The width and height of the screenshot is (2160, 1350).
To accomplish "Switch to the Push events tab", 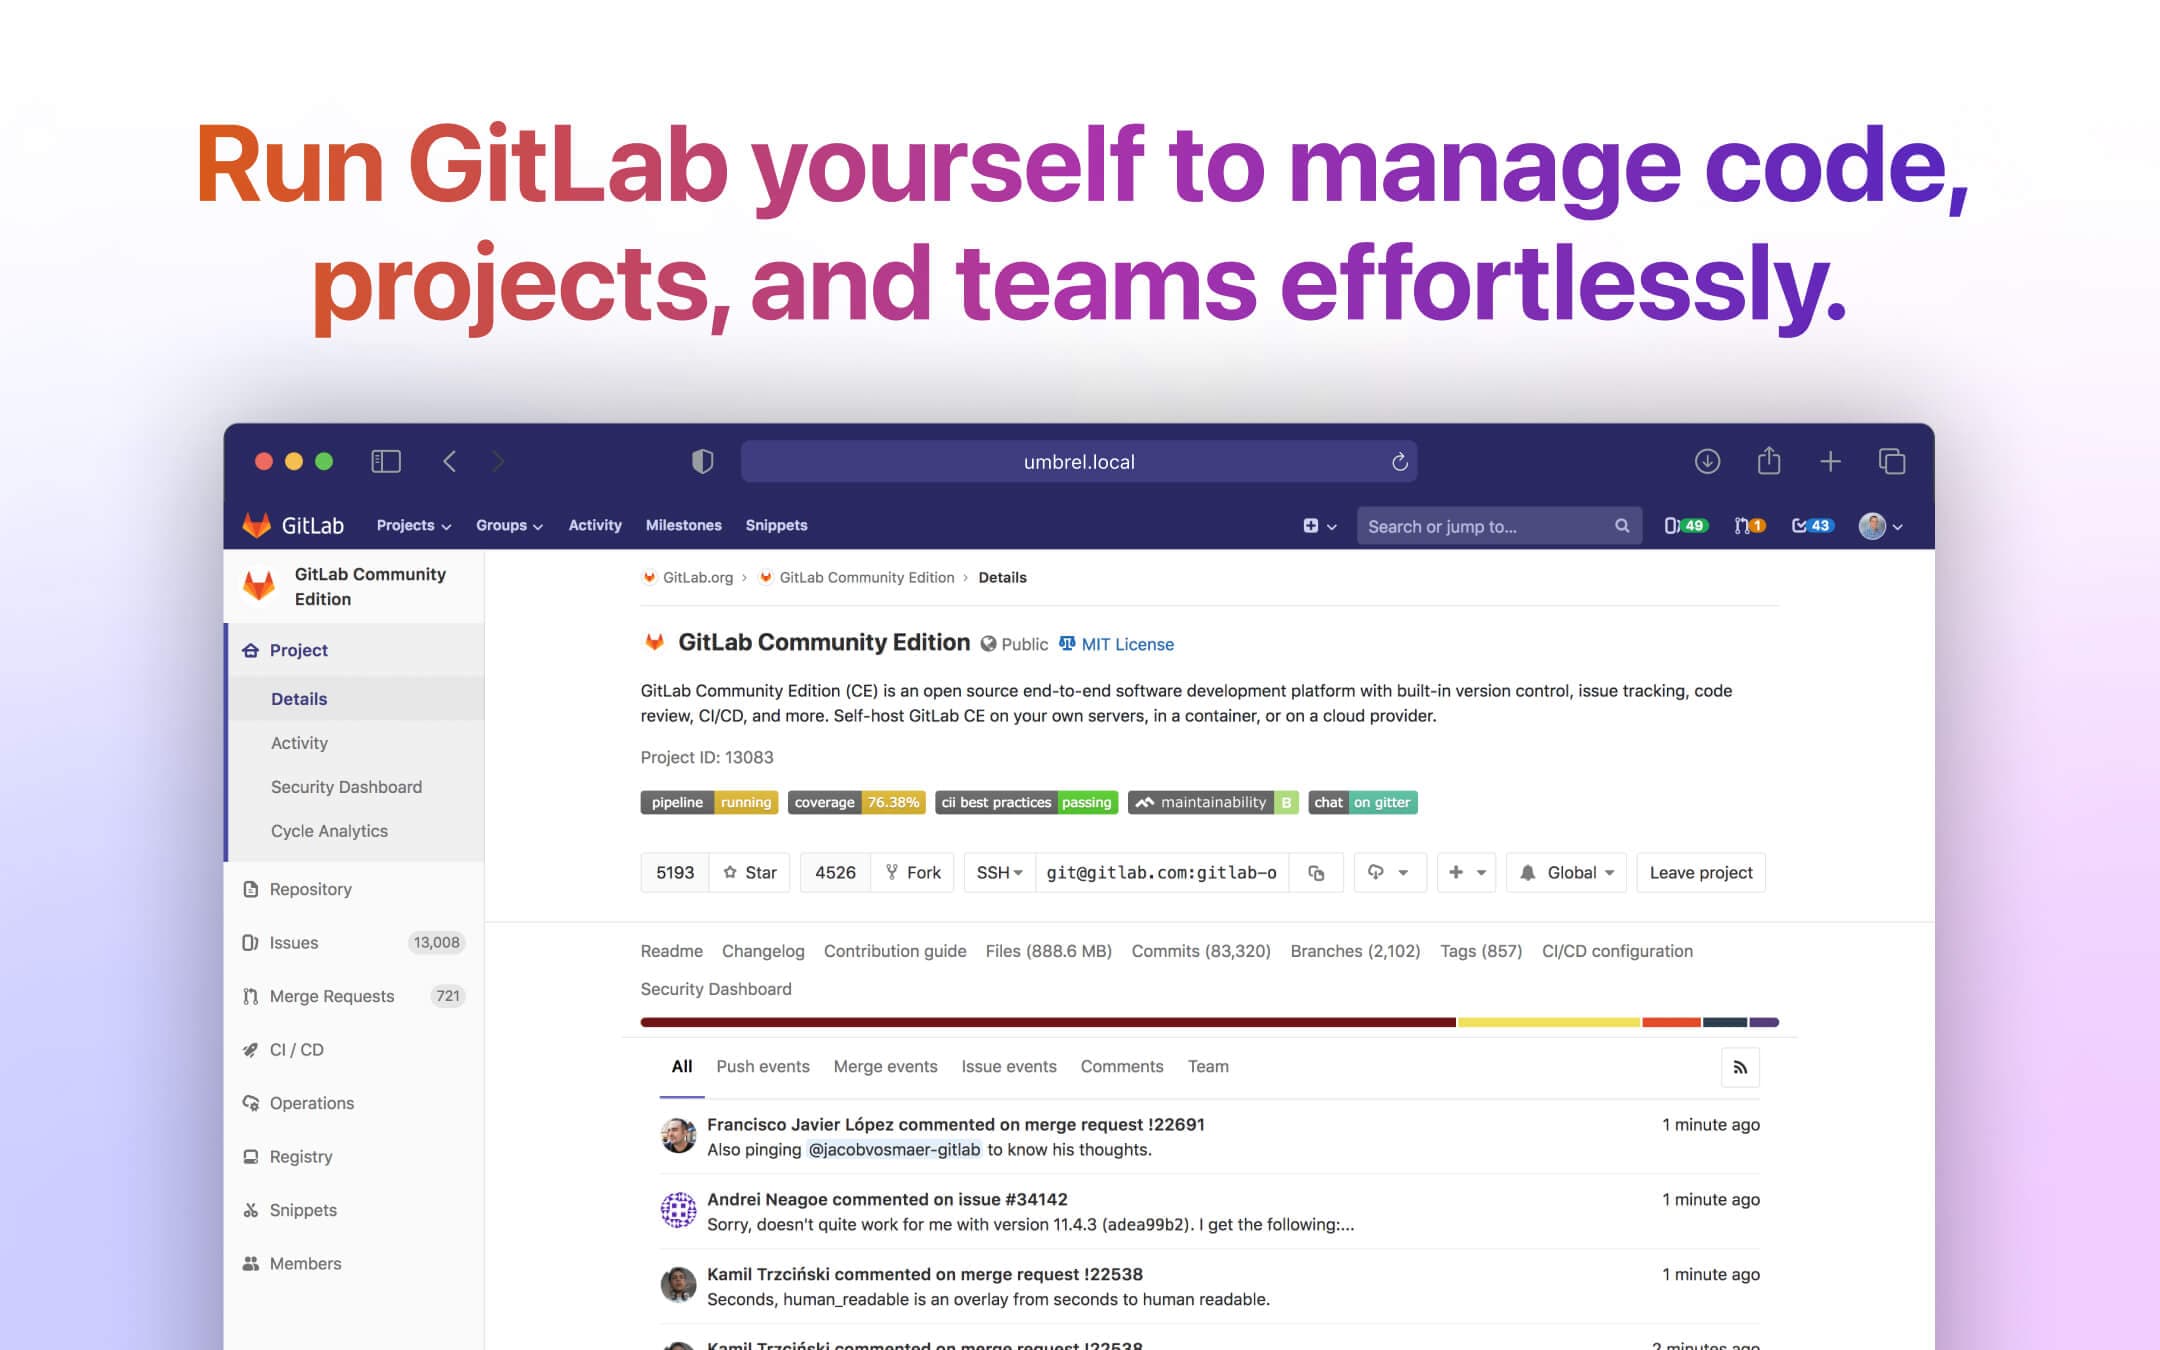I will coord(764,1065).
